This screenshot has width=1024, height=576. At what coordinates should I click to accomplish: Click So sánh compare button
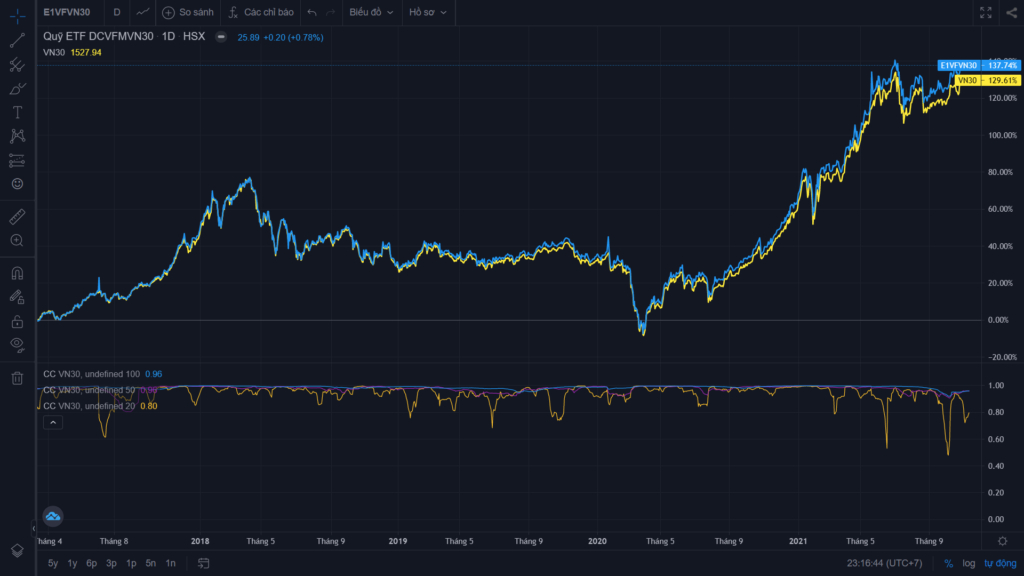[x=188, y=12]
